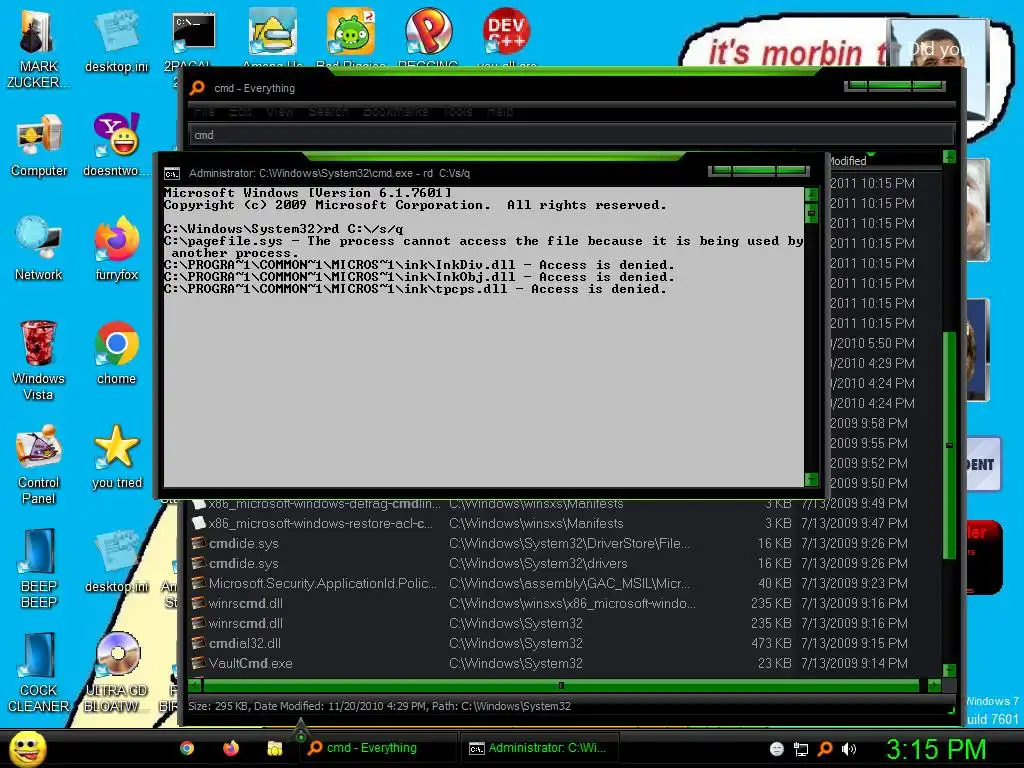Screen dimensions: 1024x768
Task: Click the cmd window title bar icon
Action: [x=172, y=174]
